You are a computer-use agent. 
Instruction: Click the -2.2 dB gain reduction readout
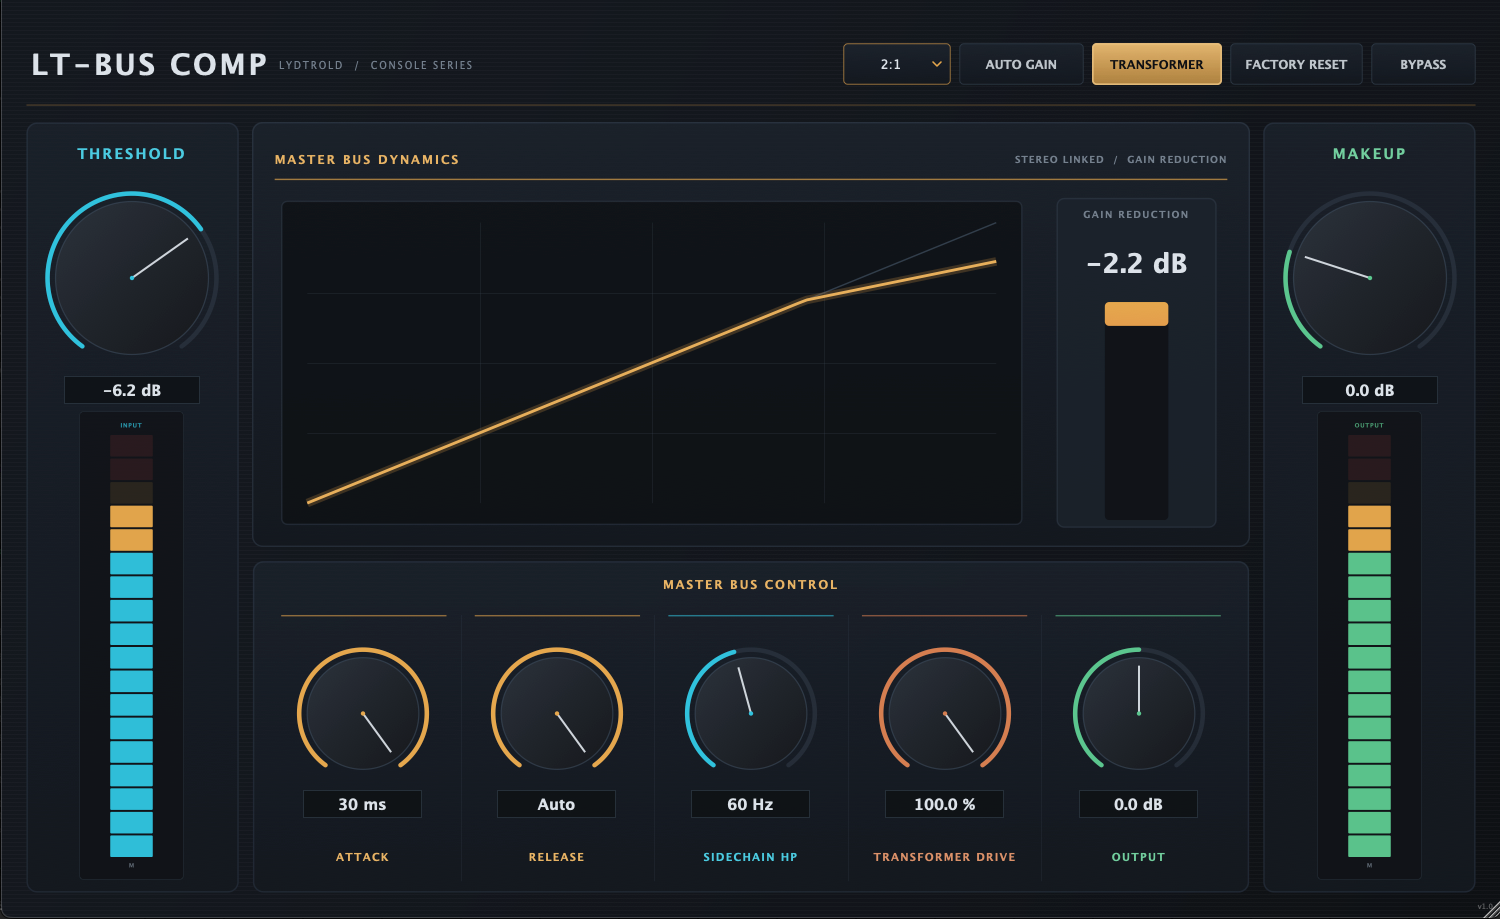click(x=1136, y=263)
